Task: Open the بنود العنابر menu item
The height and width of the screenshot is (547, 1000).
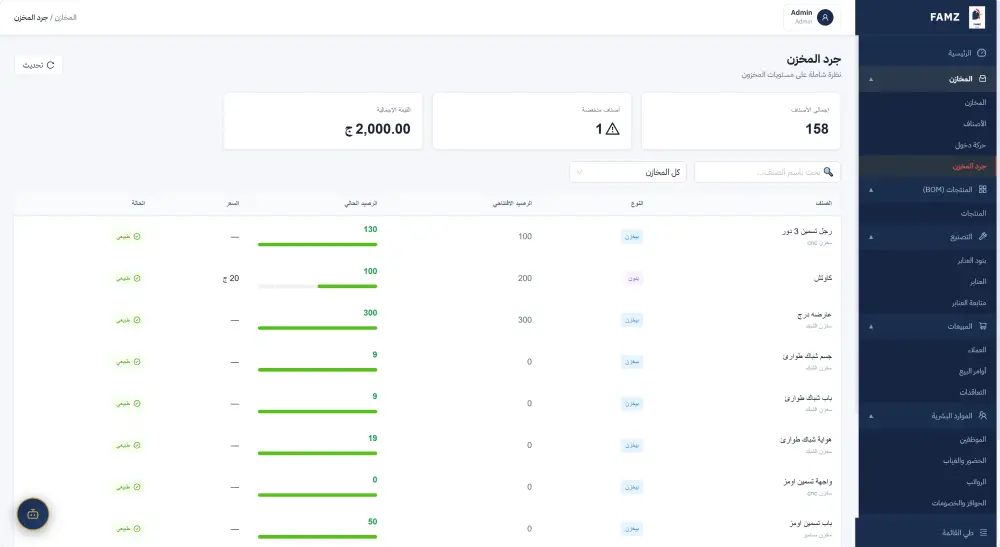Action: pyautogui.click(x=927, y=260)
